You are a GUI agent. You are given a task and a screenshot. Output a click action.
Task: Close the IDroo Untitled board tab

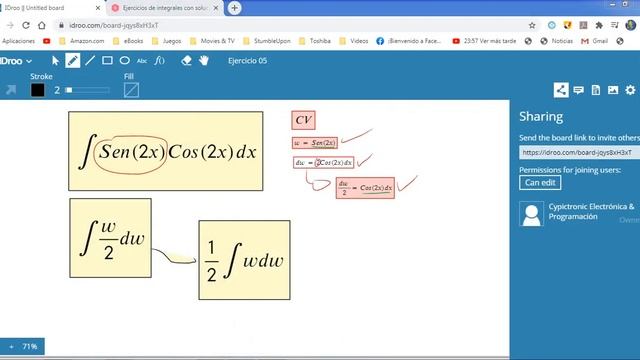[98, 8]
